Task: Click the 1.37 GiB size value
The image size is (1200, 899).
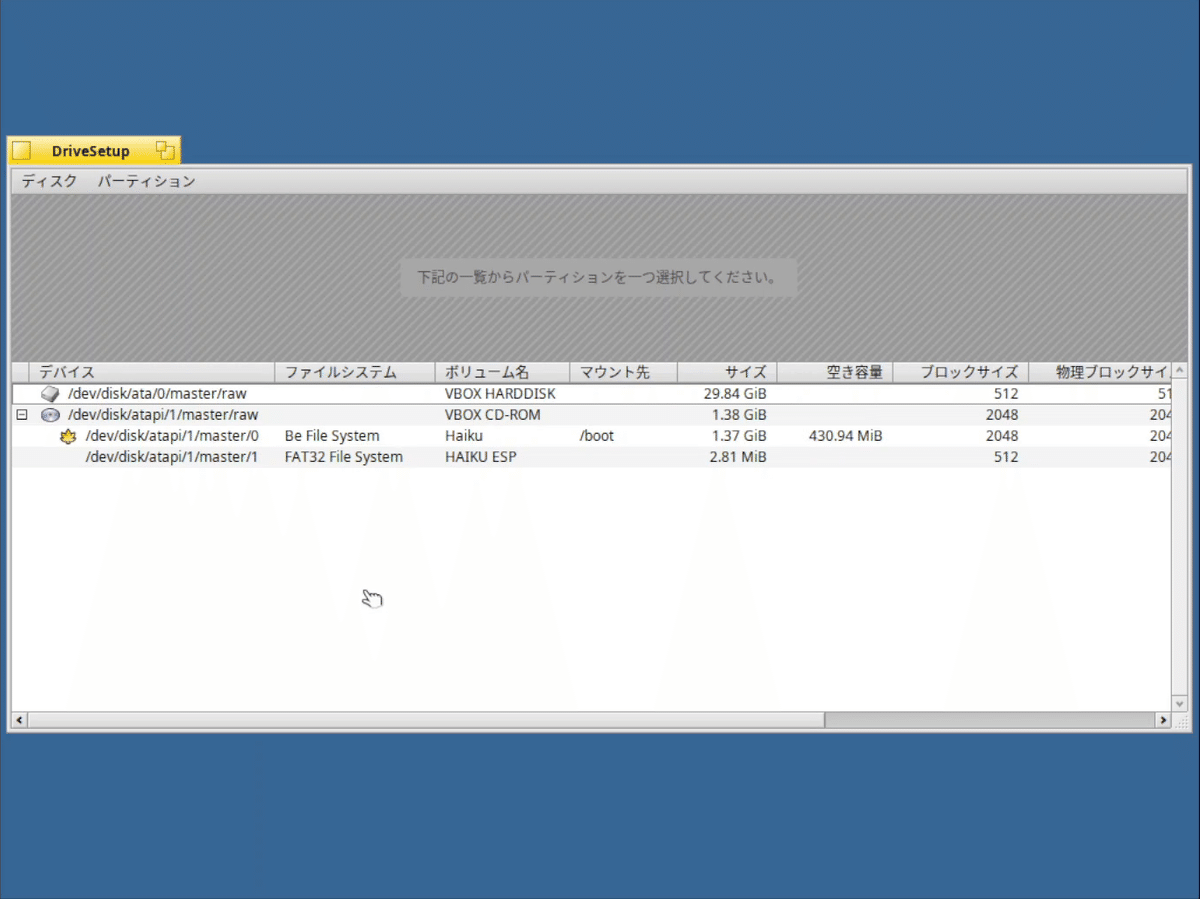Action: (x=739, y=436)
